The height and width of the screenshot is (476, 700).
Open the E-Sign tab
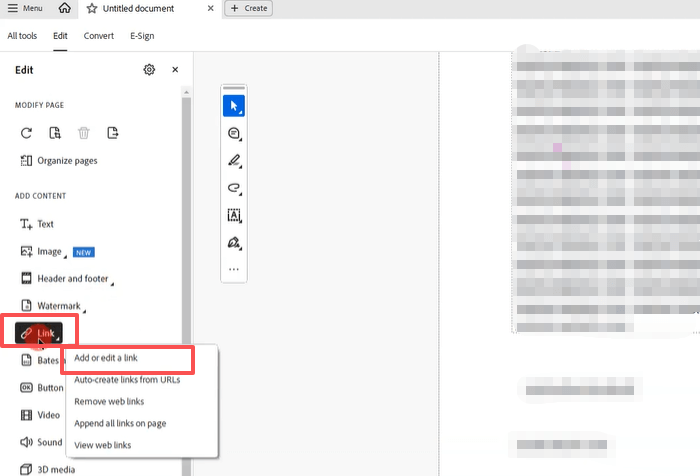pyautogui.click(x=142, y=36)
